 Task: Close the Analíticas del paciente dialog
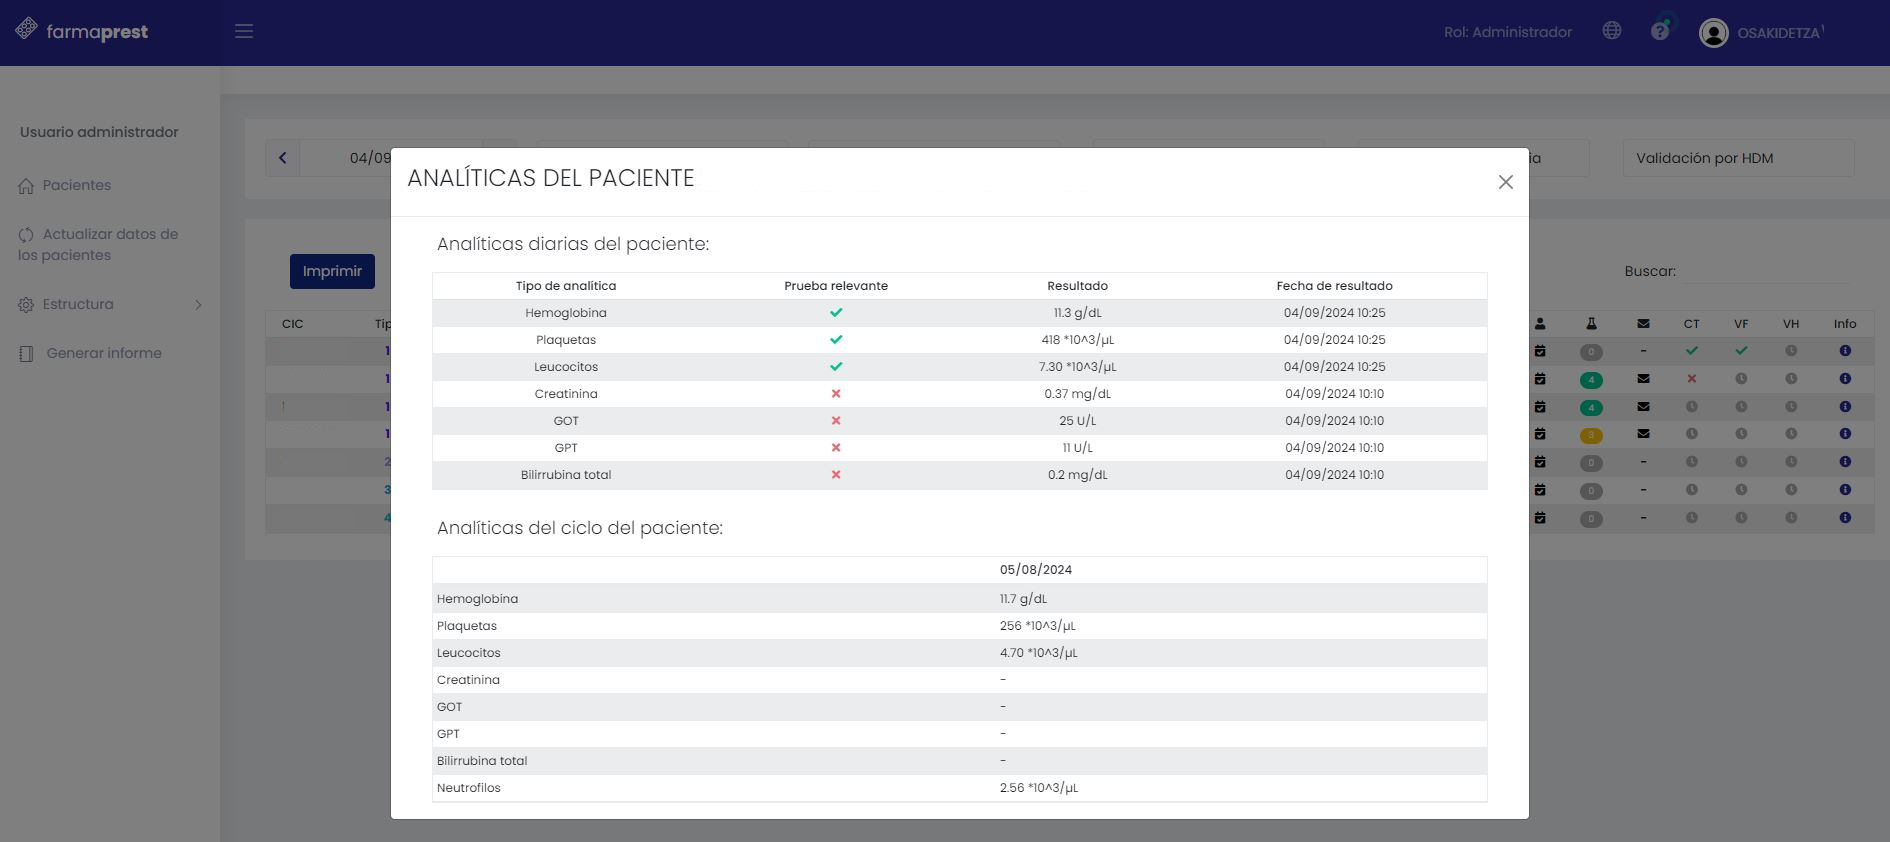[1505, 182]
